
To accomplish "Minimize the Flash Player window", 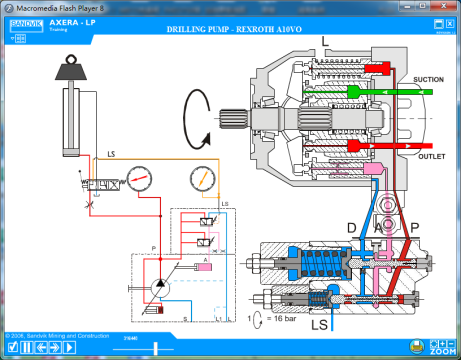I will click(407, 6).
